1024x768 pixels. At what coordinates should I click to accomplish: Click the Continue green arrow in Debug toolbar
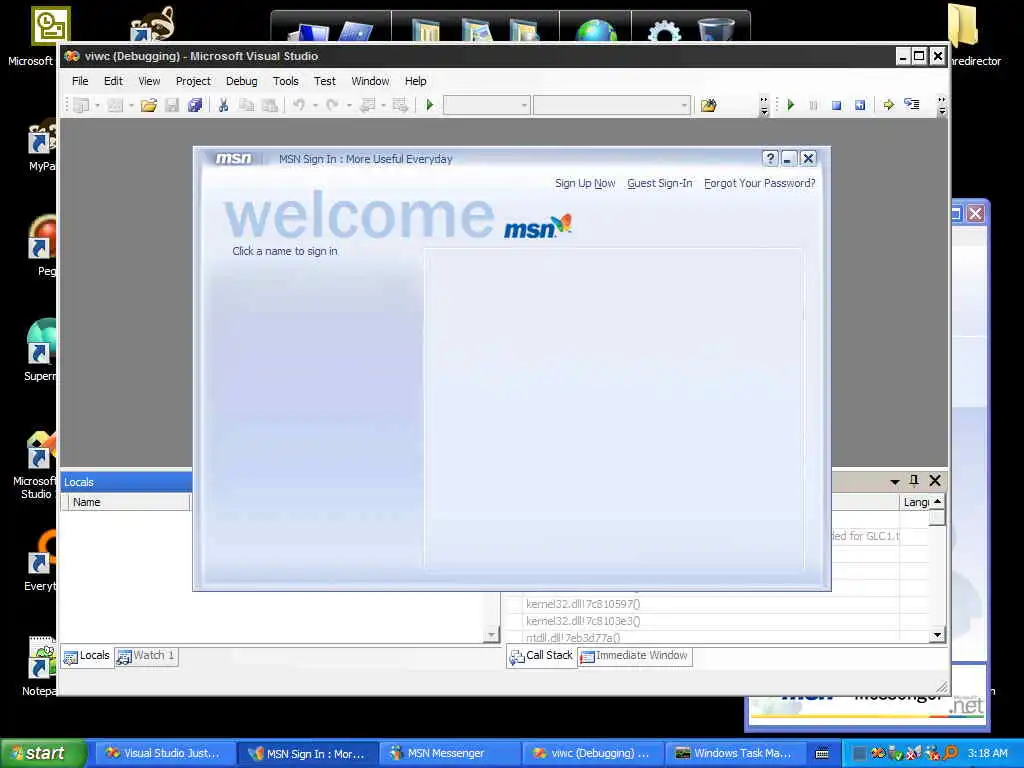coord(791,105)
